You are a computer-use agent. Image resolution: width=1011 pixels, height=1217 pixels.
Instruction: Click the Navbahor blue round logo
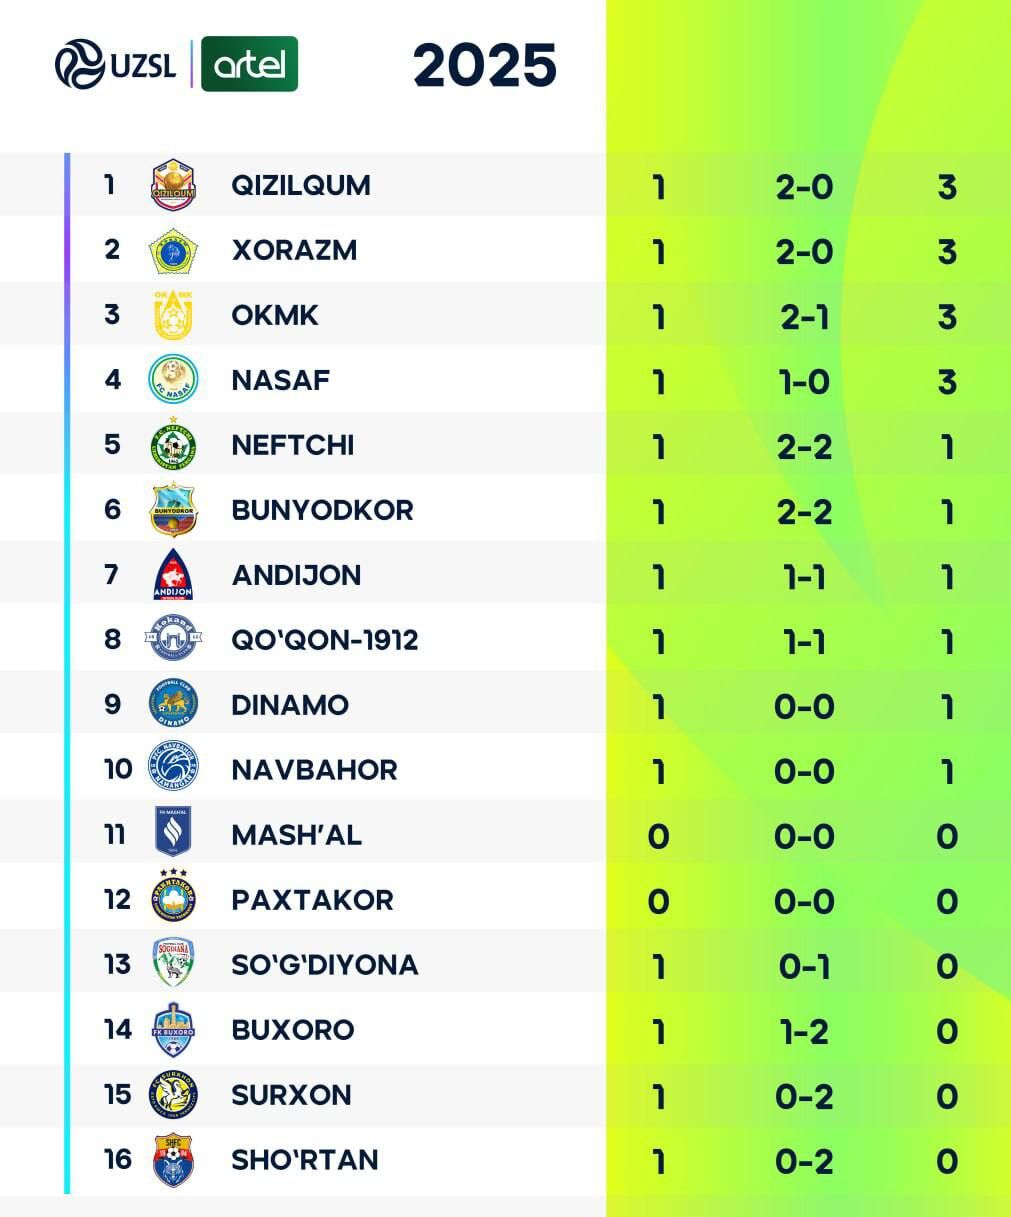(x=174, y=769)
